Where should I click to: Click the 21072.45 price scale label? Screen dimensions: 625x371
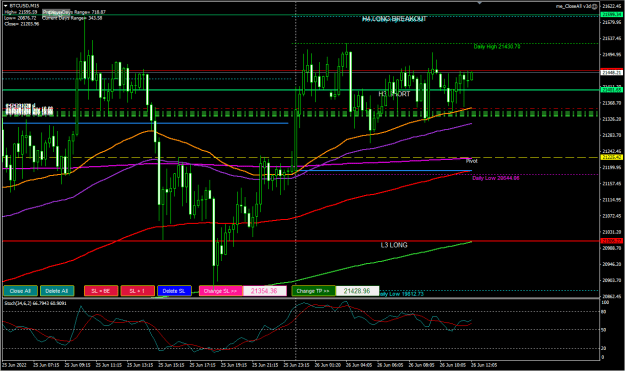click(x=611, y=216)
